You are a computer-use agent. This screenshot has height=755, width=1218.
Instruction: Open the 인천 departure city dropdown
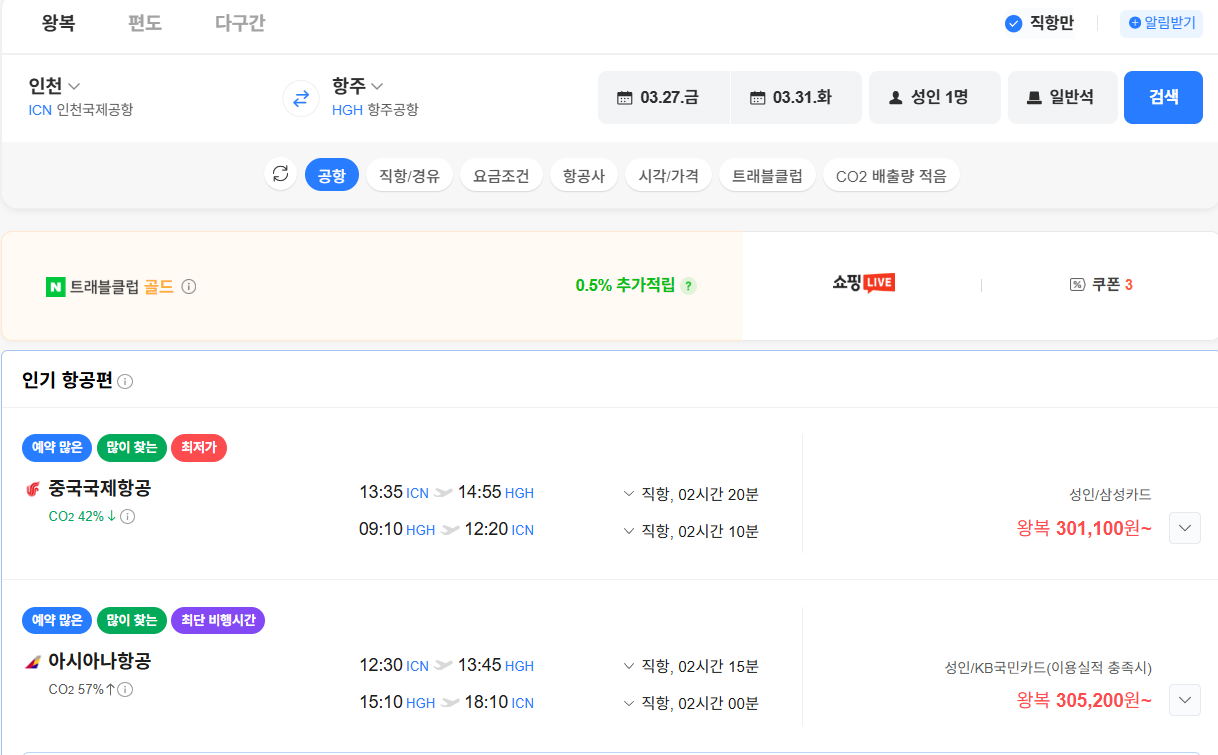(55, 86)
